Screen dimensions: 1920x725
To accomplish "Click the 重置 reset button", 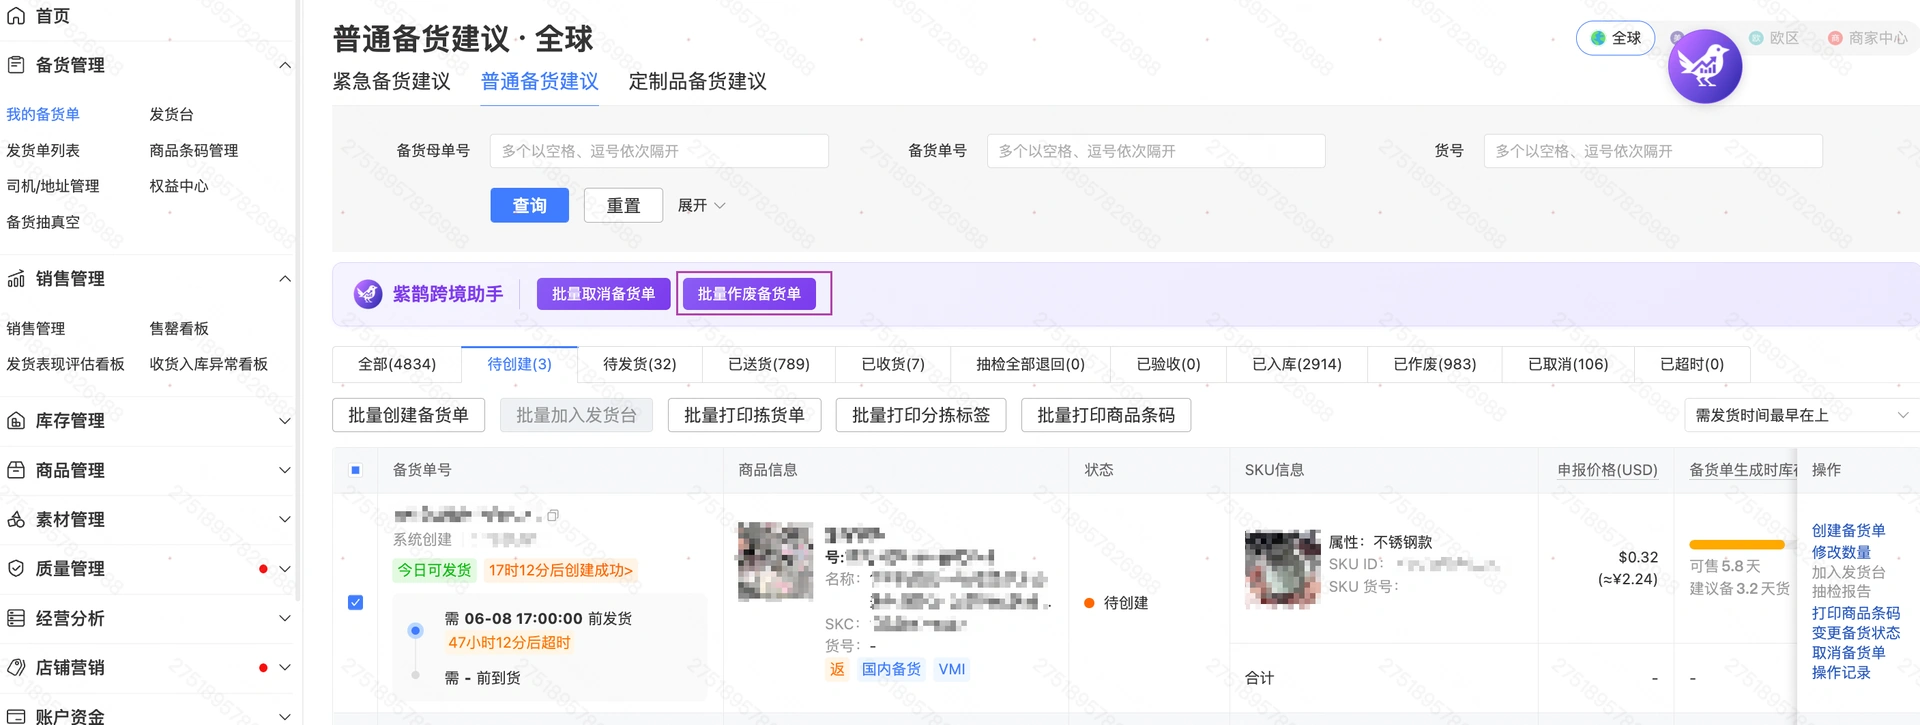I will 624,205.
